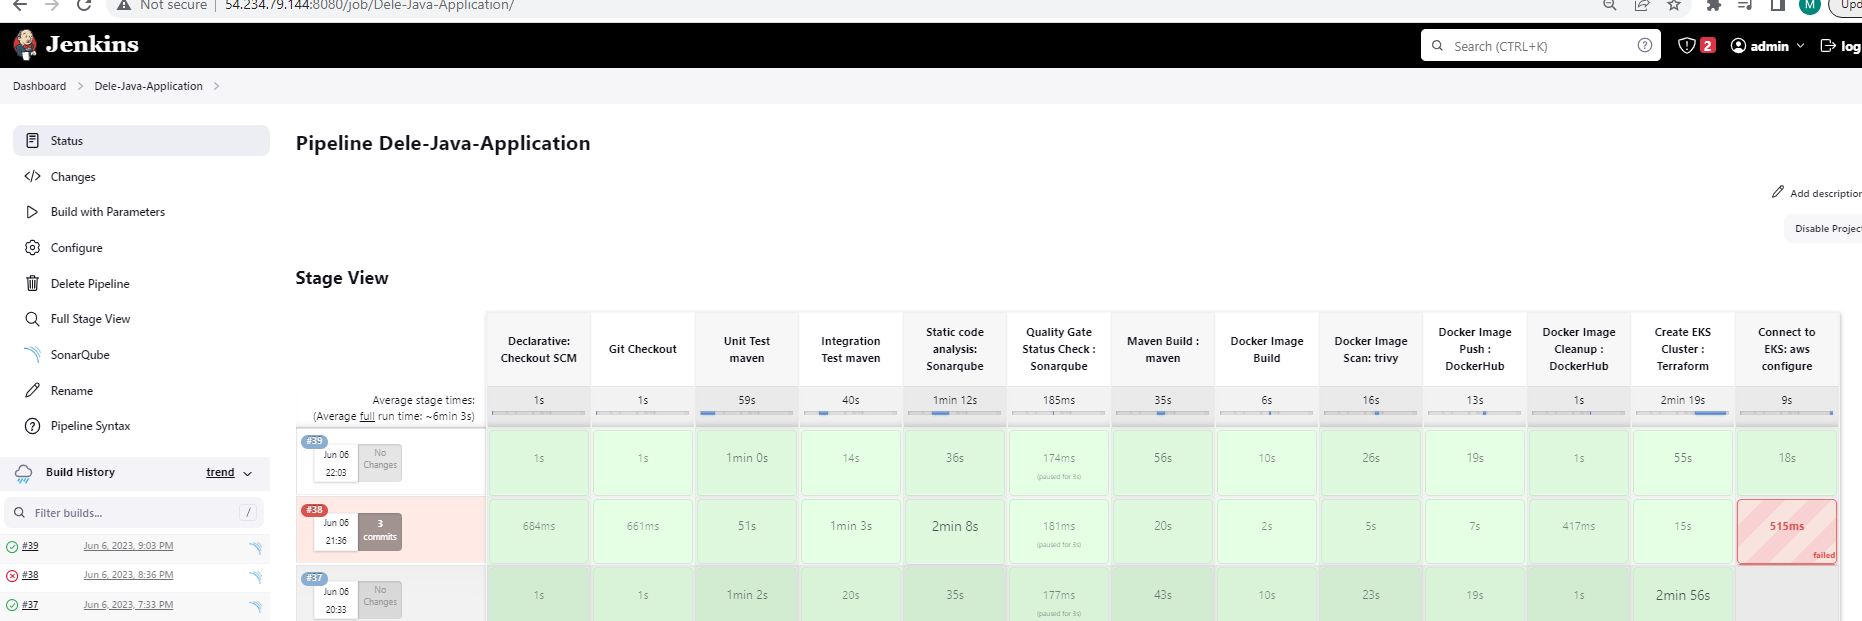The image size is (1862, 621).
Task: Click the Delete Pipeline trash icon
Action: [x=32, y=284]
